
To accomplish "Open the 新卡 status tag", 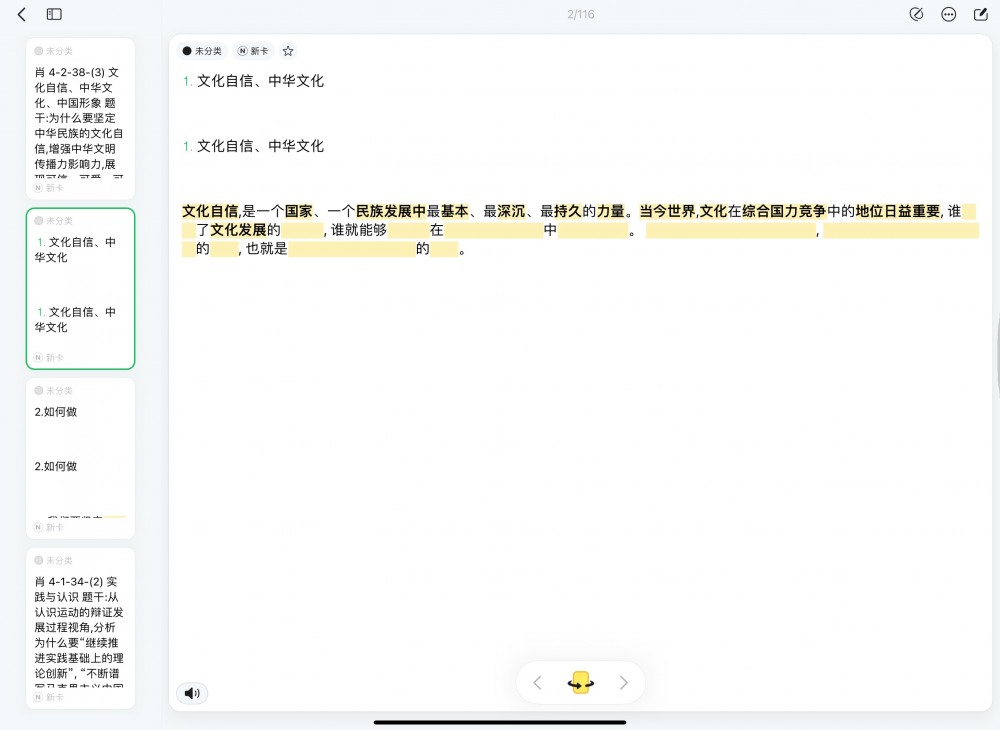I will [253, 51].
